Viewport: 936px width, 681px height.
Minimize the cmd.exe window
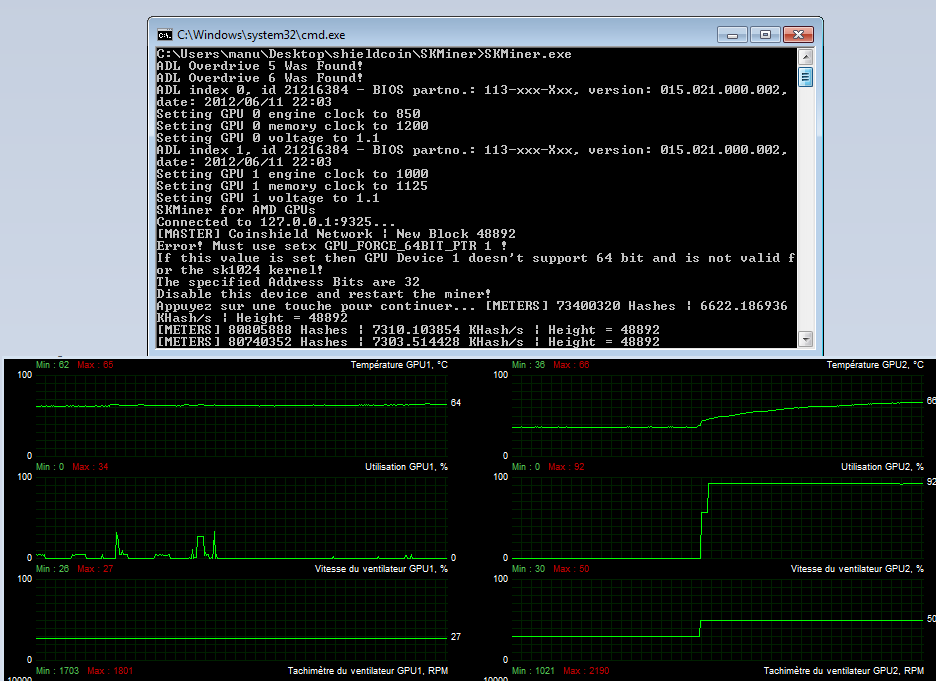(x=732, y=35)
